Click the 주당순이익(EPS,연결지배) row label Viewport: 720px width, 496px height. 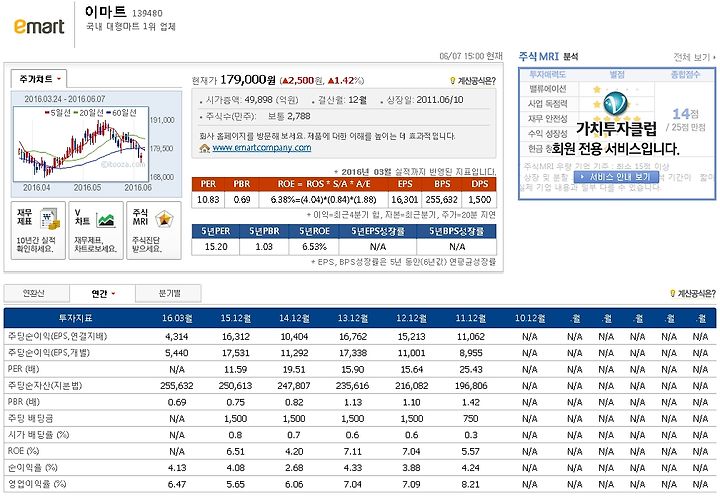point(57,336)
